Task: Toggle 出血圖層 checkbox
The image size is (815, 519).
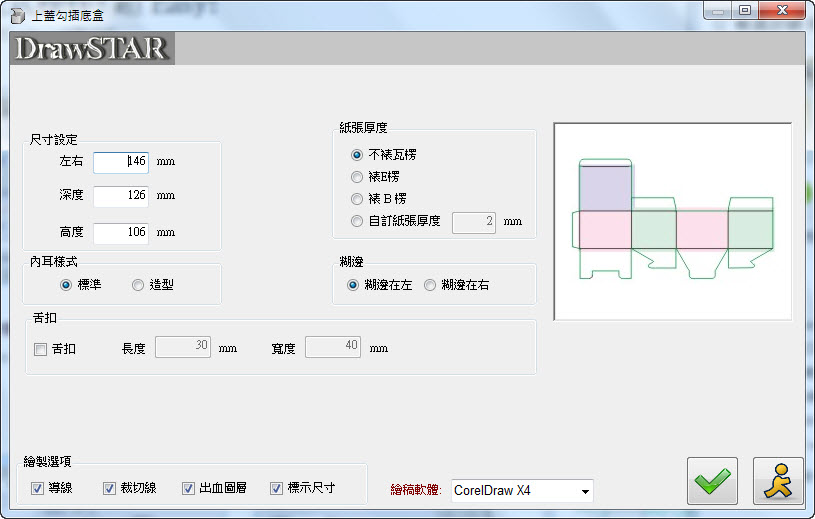Action: click(188, 488)
